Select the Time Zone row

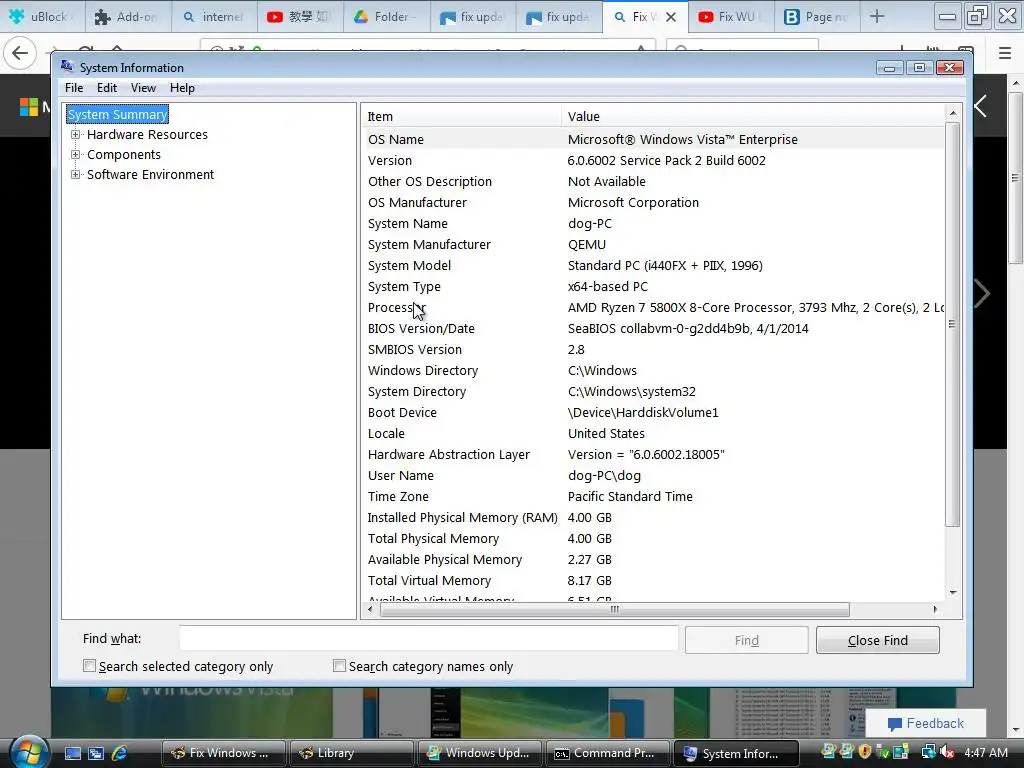pyautogui.click(x=653, y=496)
